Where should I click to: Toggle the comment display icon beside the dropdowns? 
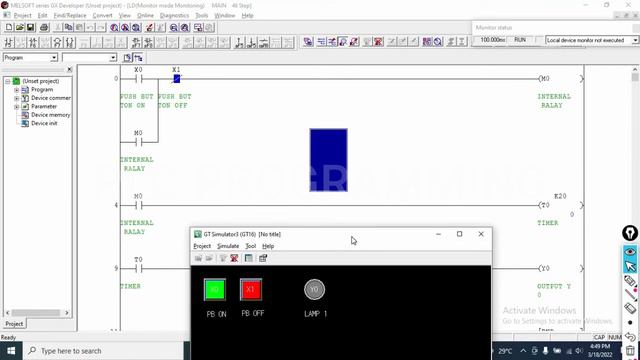click(x=127, y=58)
